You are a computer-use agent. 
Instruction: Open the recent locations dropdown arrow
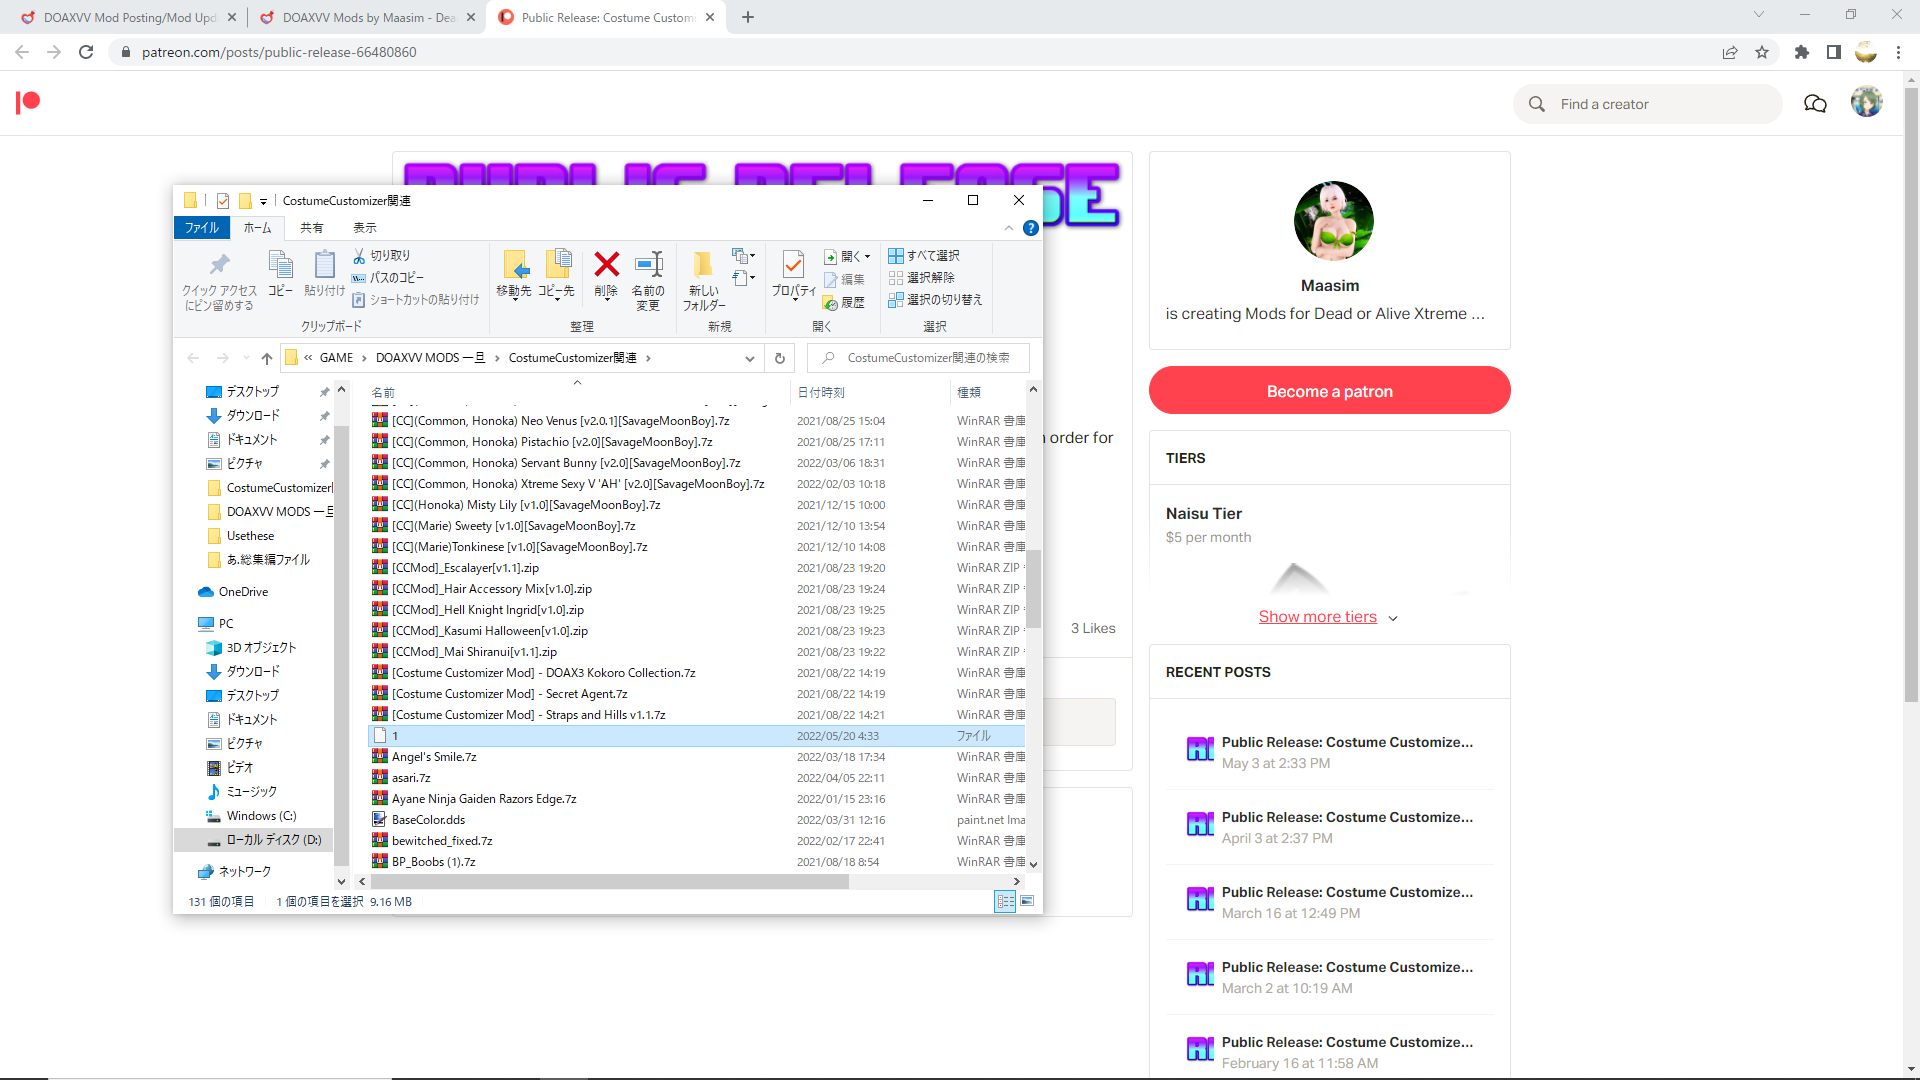(246, 358)
